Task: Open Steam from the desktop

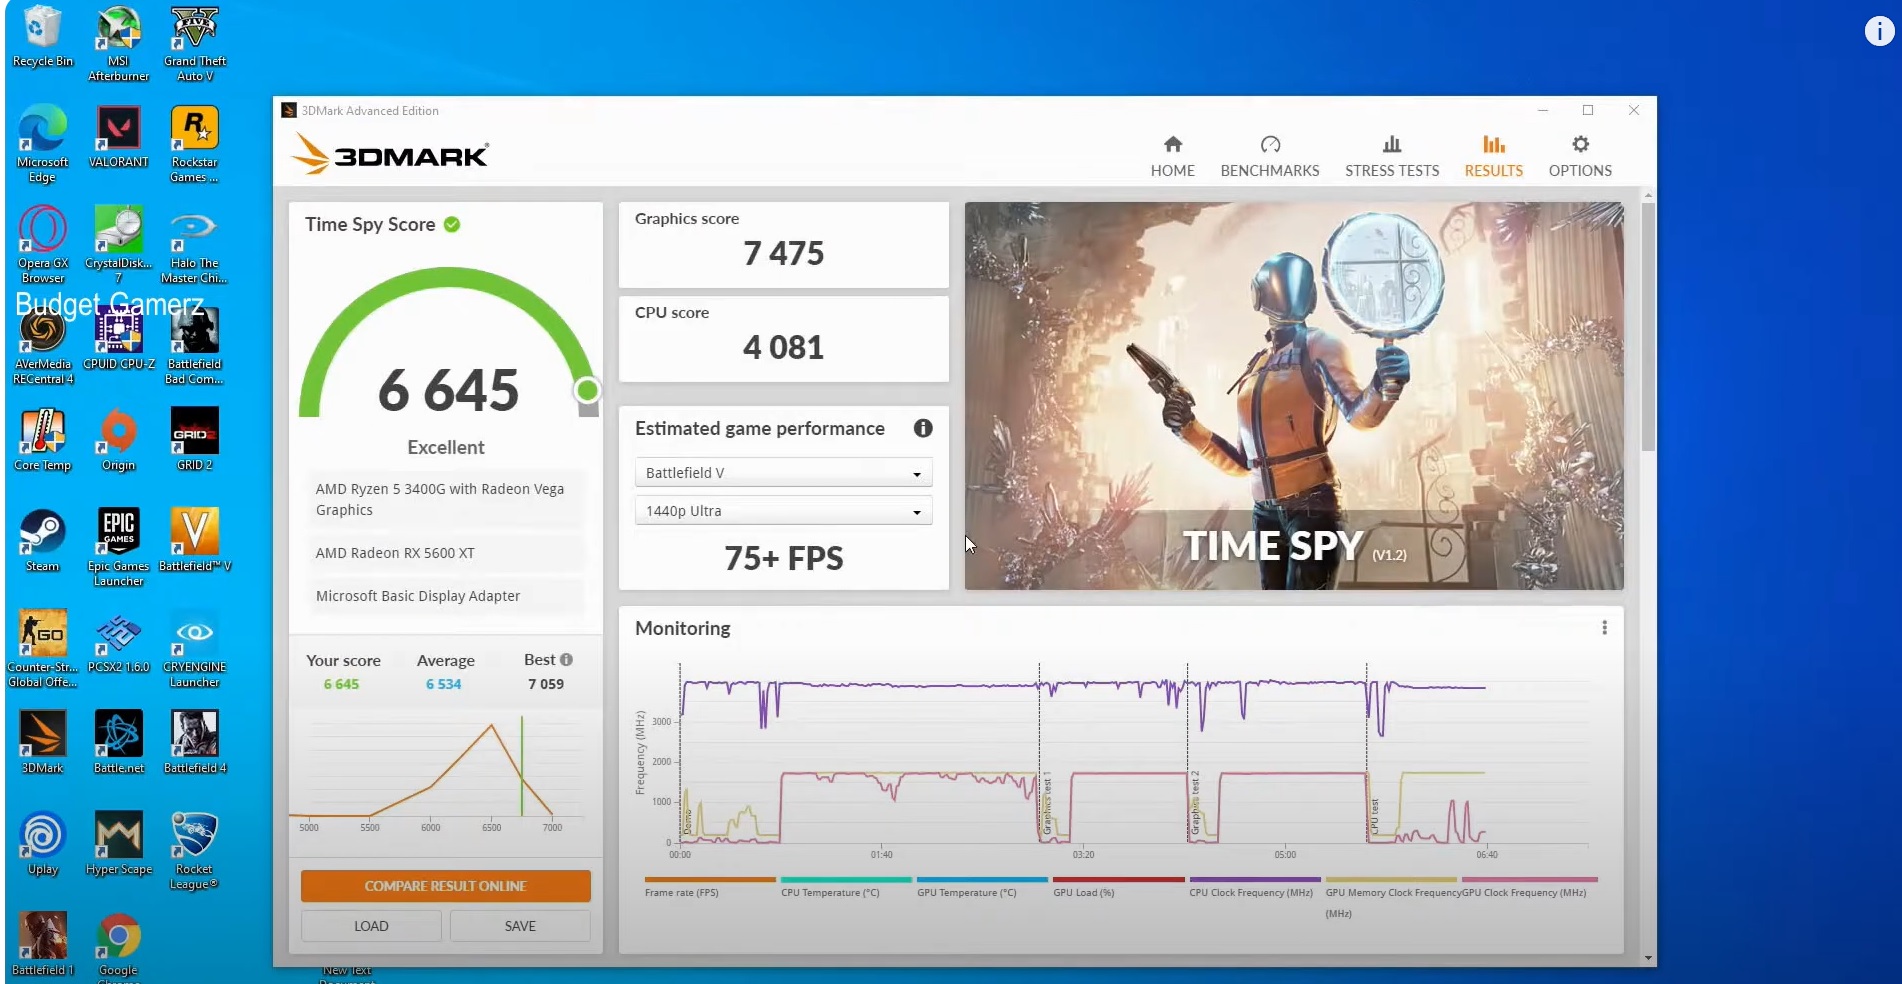Action: coord(42,541)
